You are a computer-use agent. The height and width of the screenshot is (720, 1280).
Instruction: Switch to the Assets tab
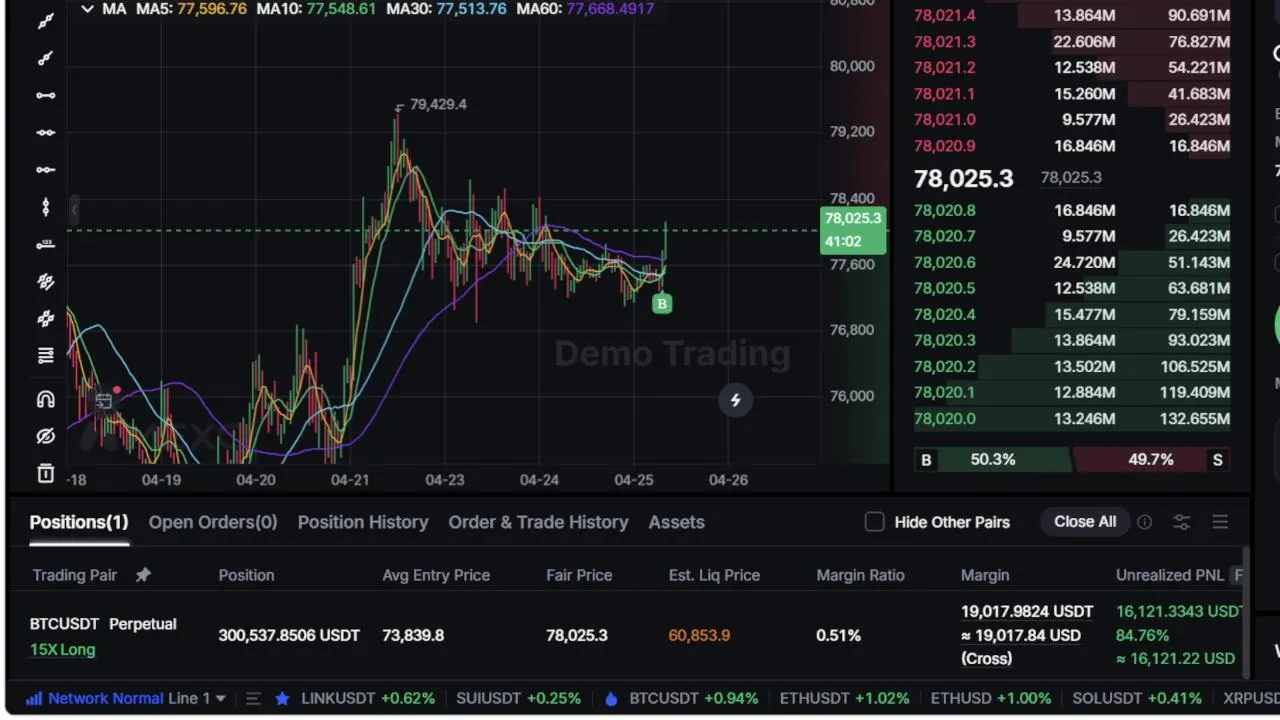pos(676,522)
